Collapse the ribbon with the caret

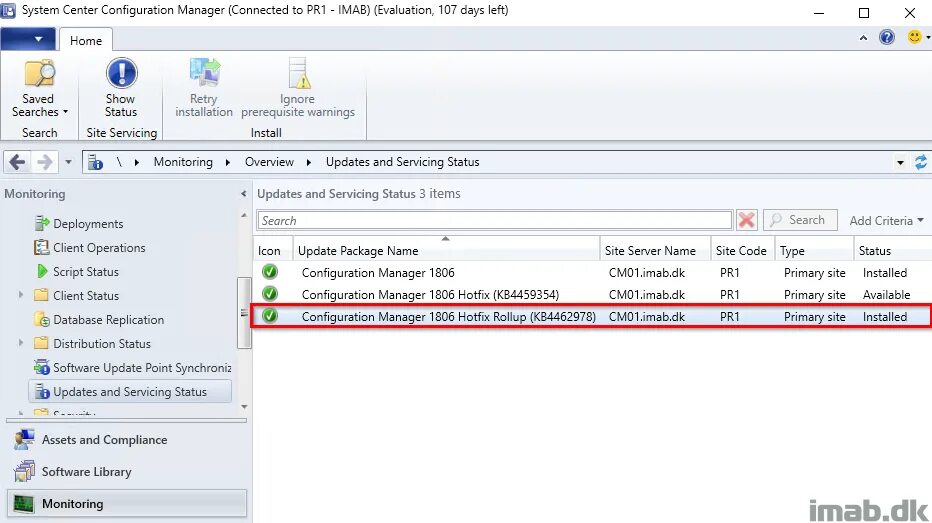863,38
